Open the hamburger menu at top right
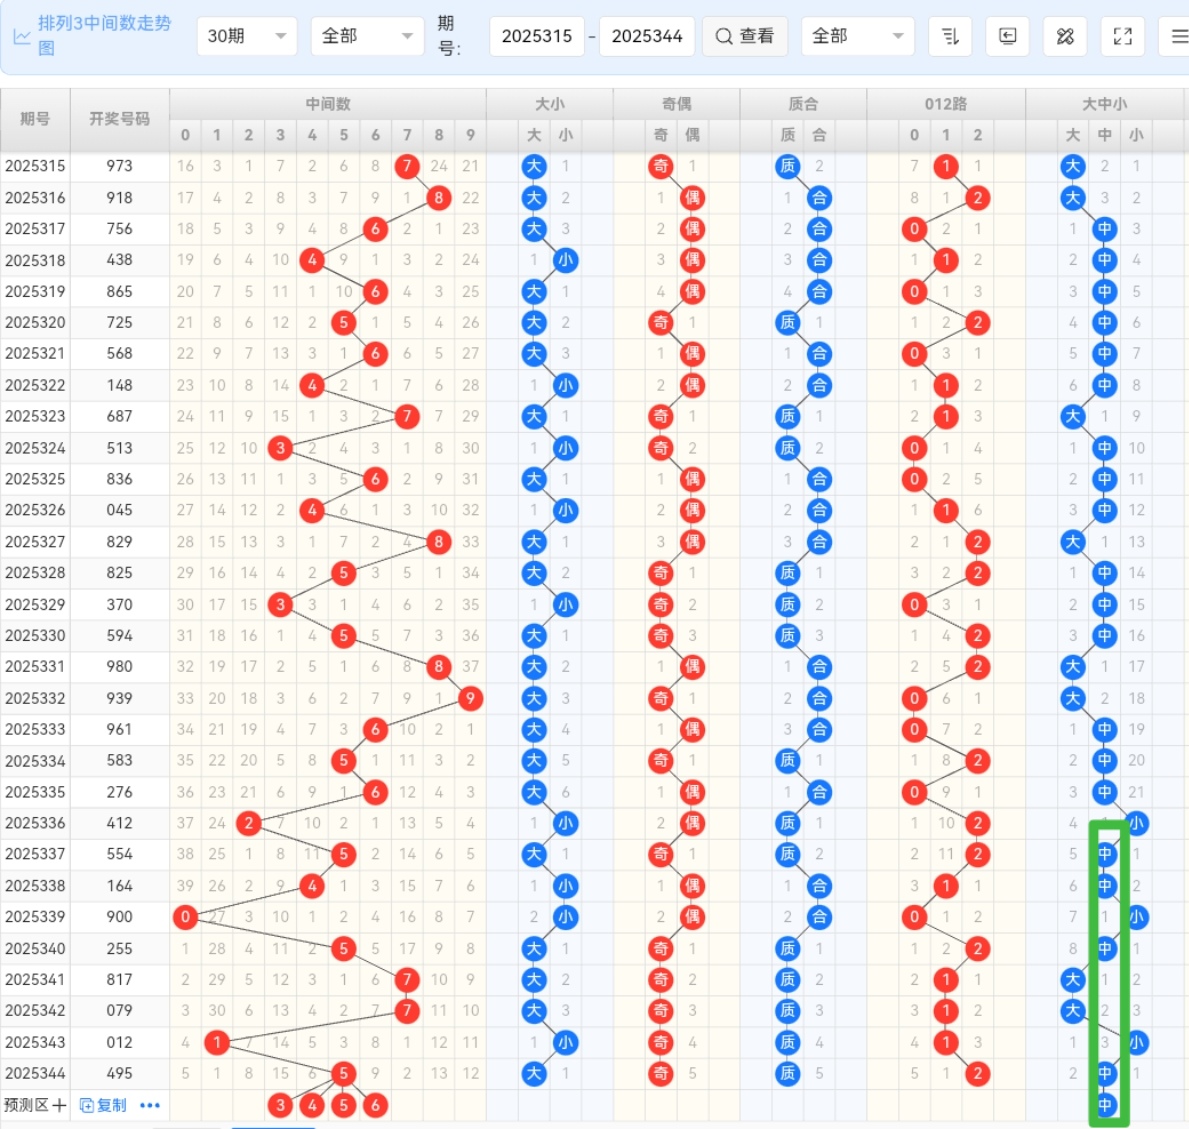This screenshot has height=1129, width=1189. pyautogui.click(x=1178, y=36)
